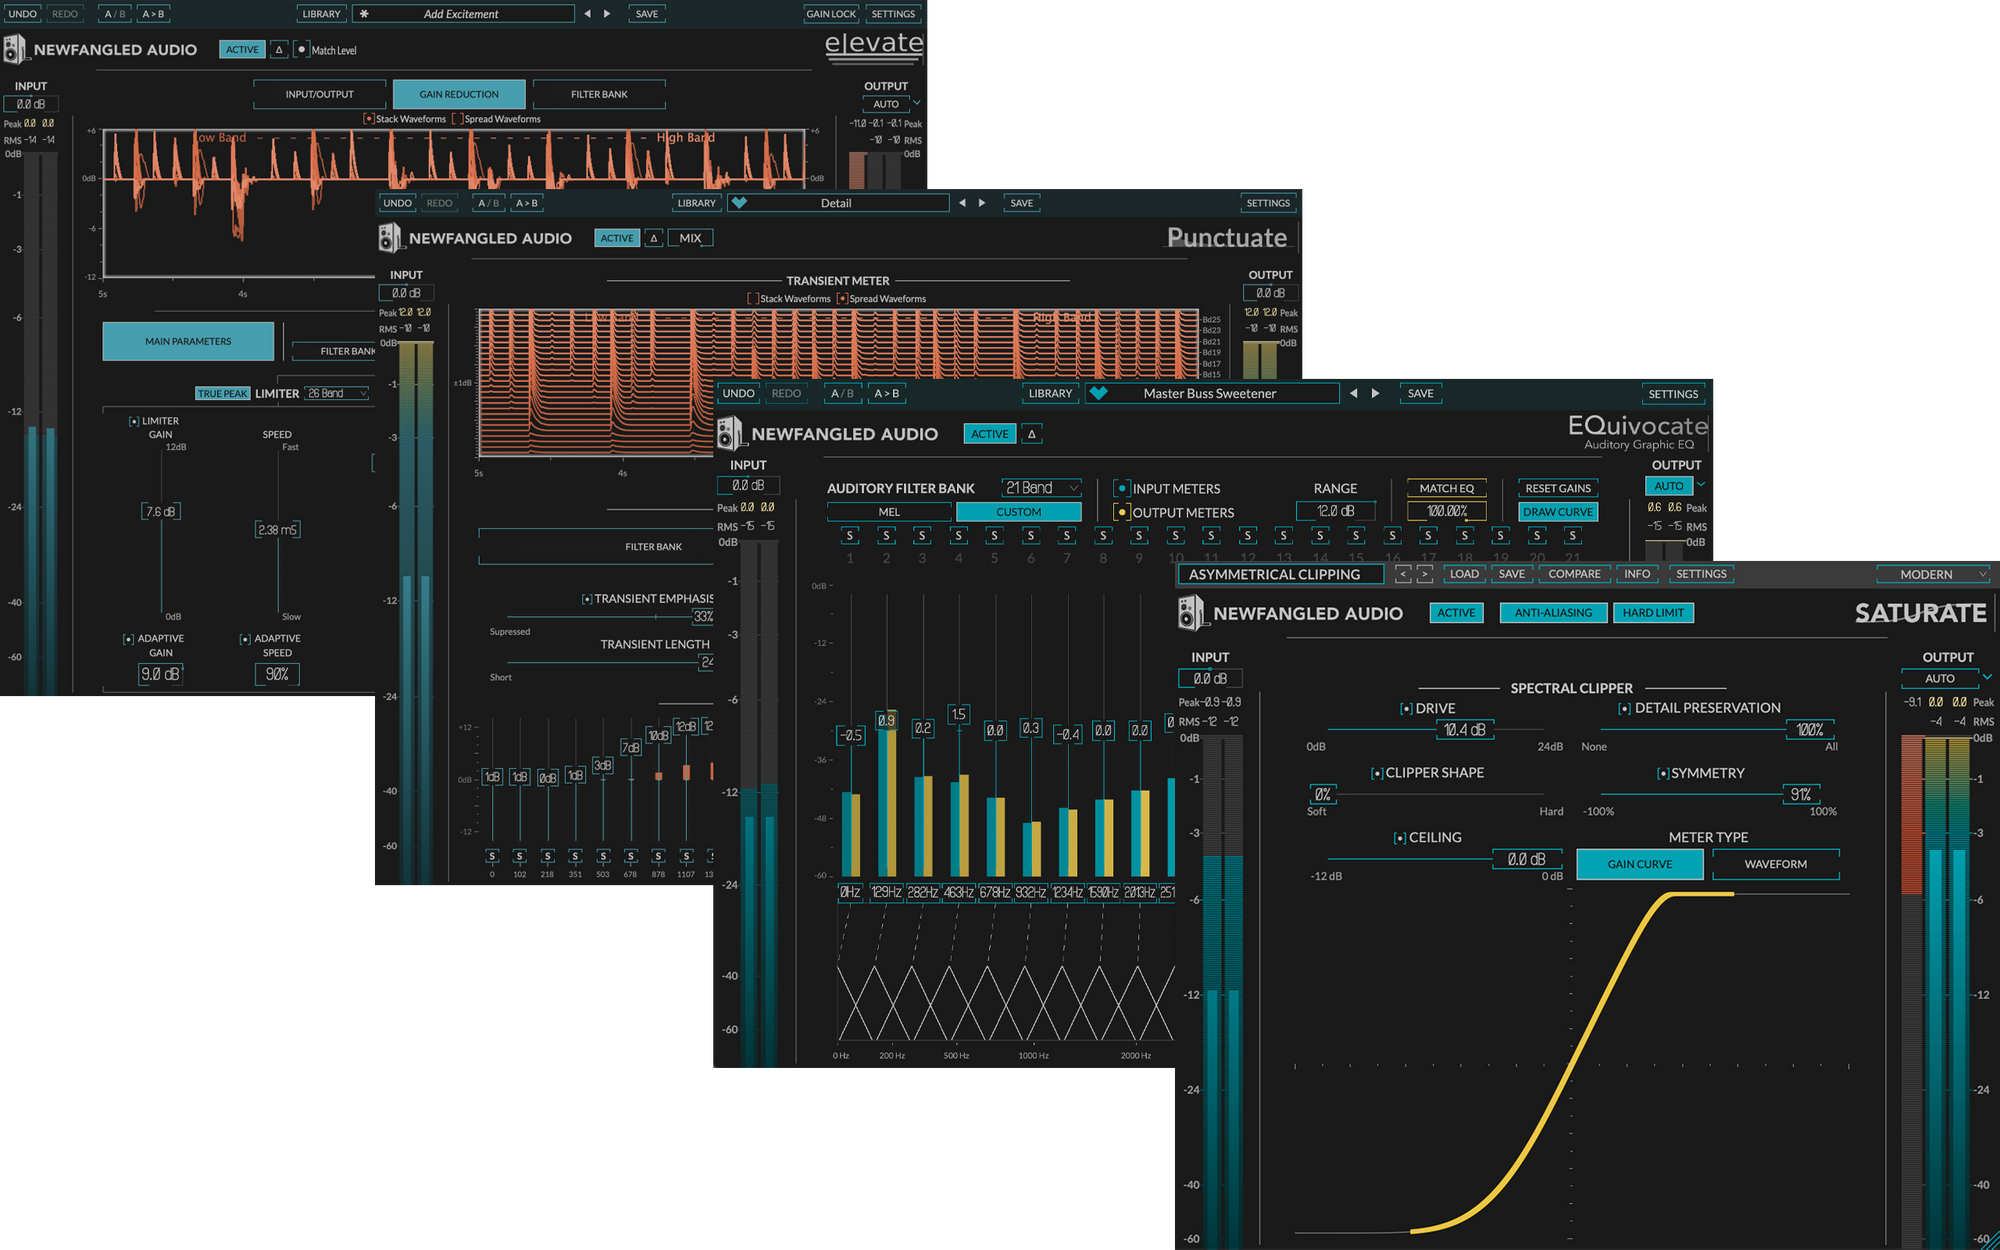Select Main Parameters tab in Elevate

pyautogui.click(x=188, y=341)
